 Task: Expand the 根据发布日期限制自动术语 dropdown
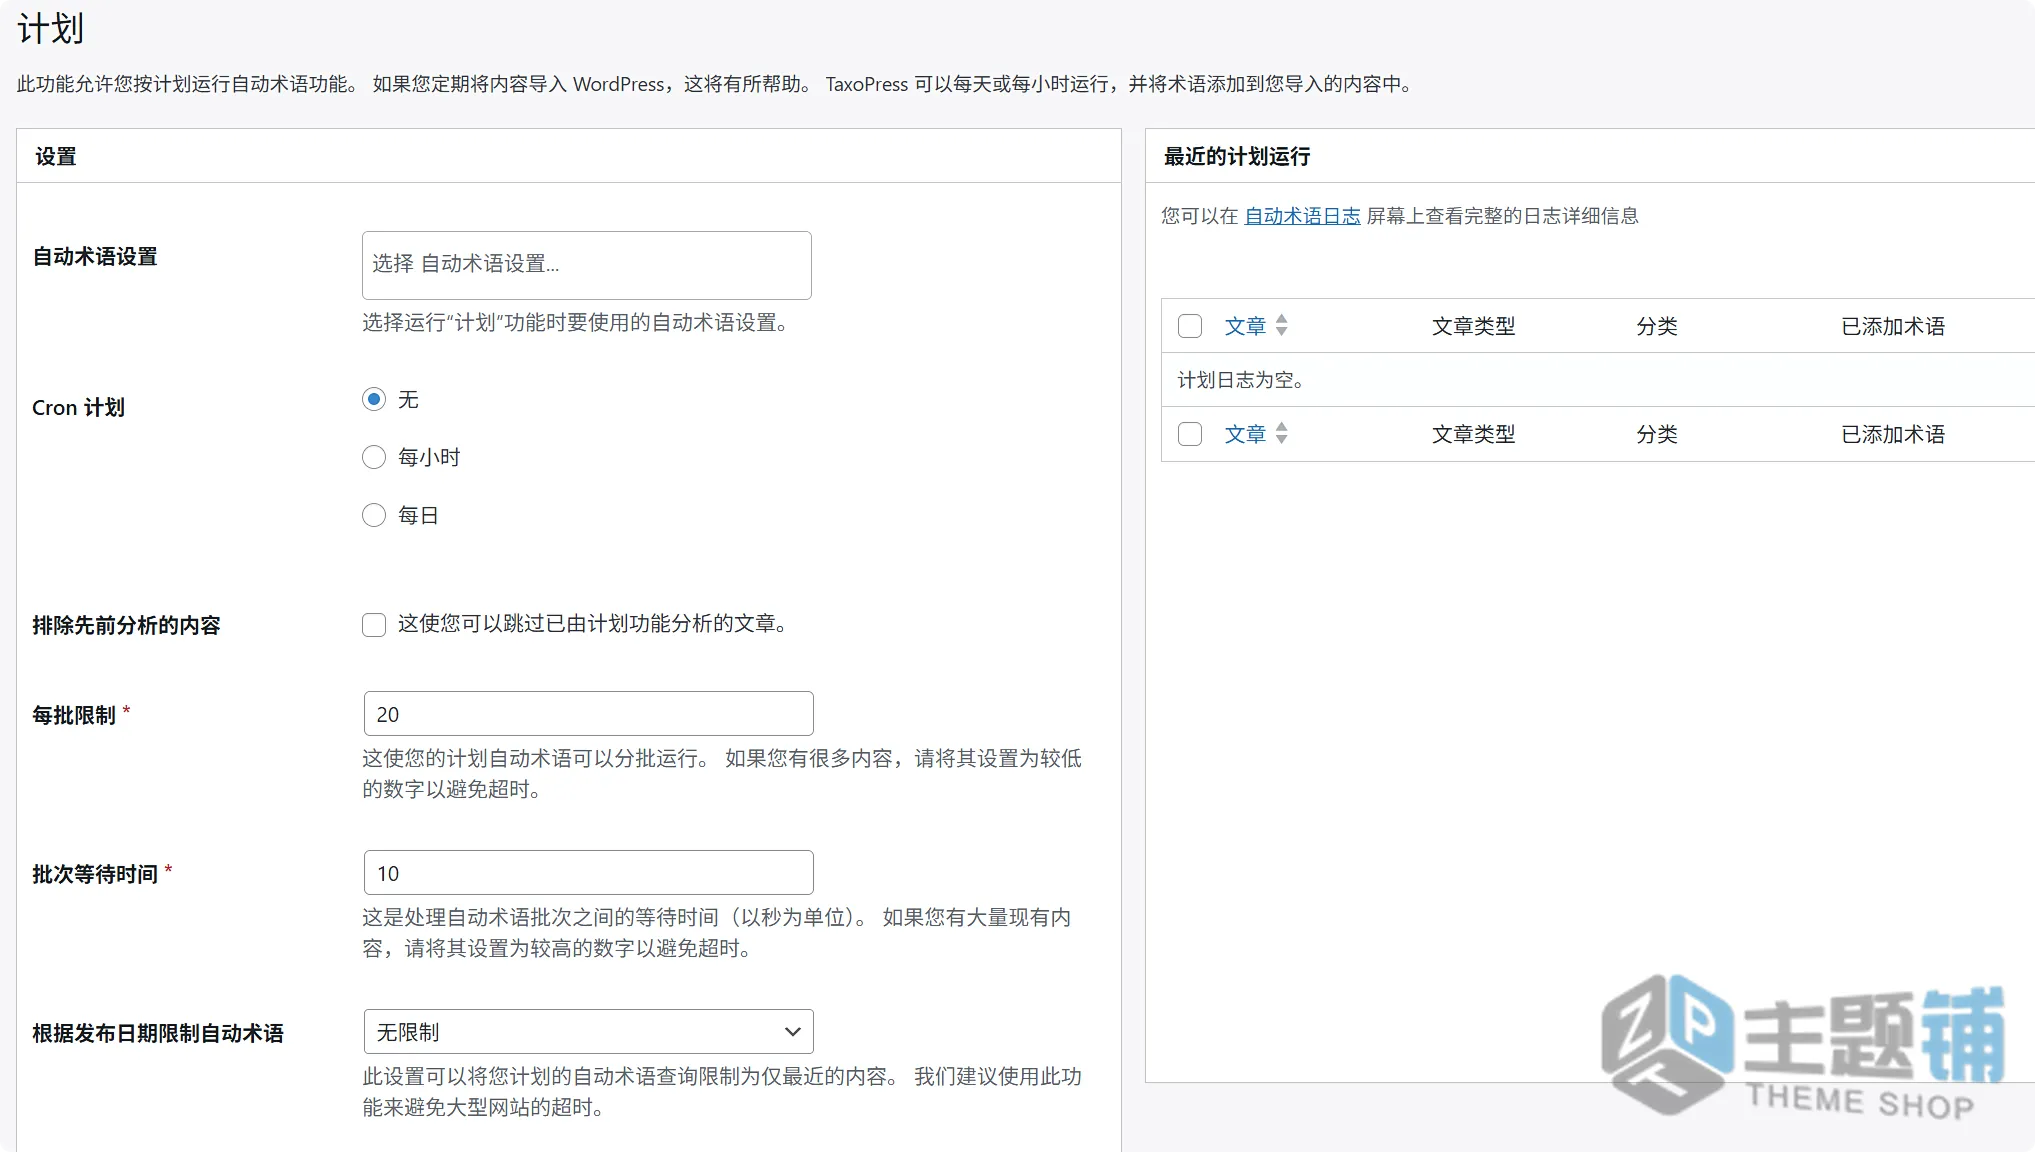pos(588,1032)
